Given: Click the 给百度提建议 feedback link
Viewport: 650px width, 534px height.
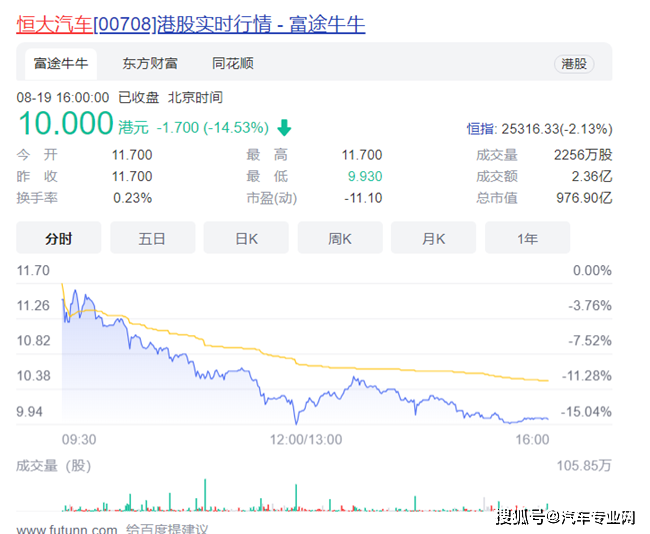Looking at the screenshot, I should 167,529.
